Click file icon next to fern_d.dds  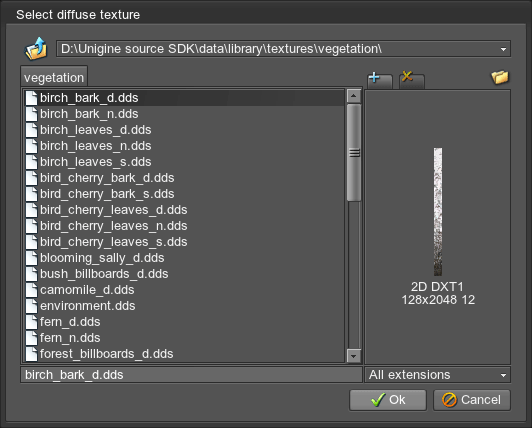point(32,322)
